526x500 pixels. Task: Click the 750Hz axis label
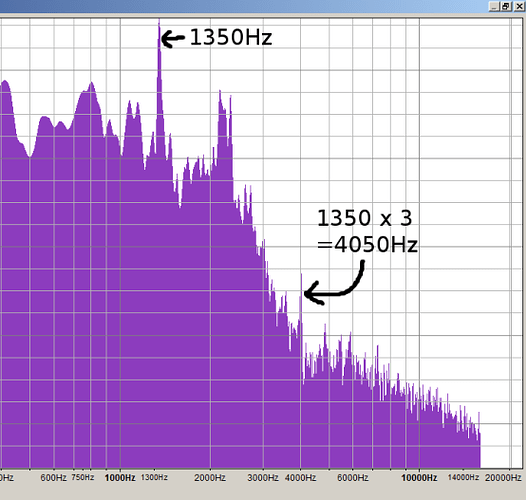(x=83, y=477)
